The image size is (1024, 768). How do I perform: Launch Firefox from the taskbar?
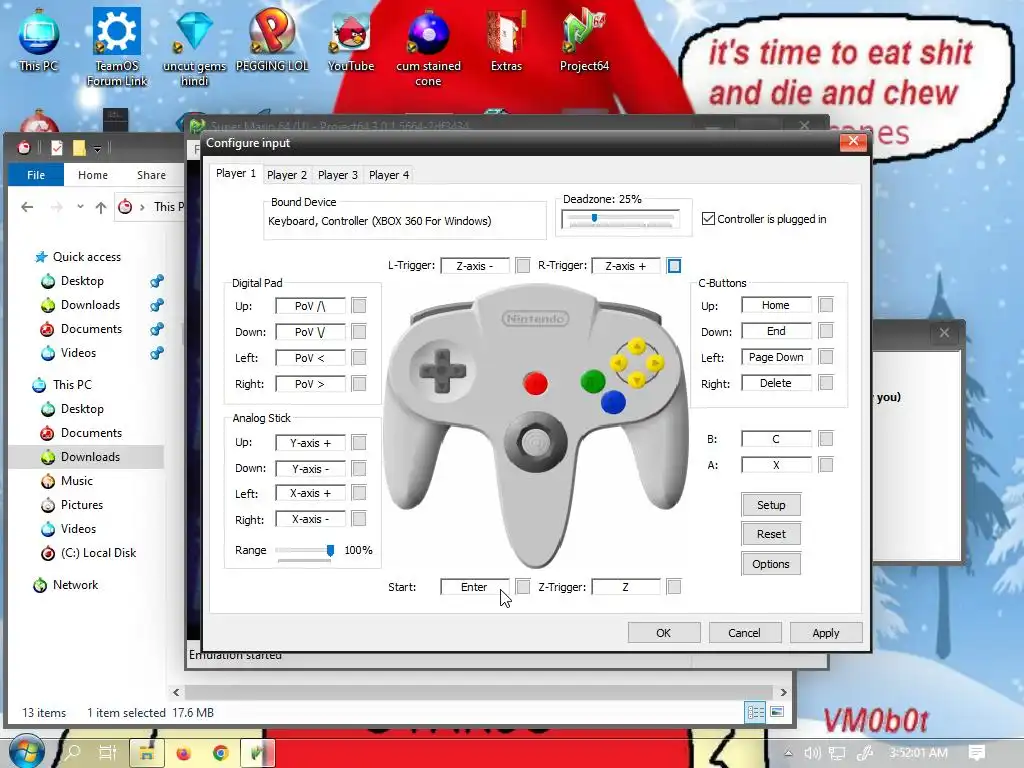(184, 754)
